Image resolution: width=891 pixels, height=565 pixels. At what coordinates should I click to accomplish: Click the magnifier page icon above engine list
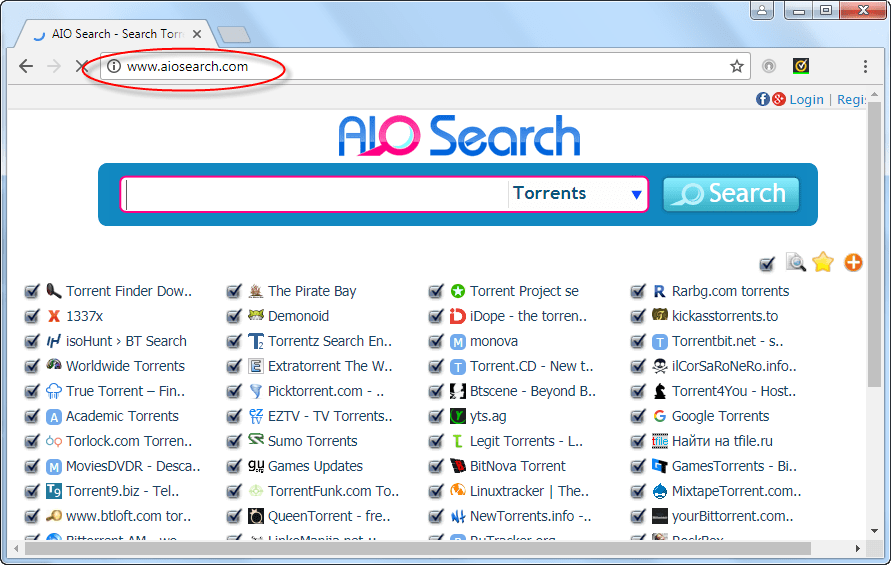coord(796,263)
